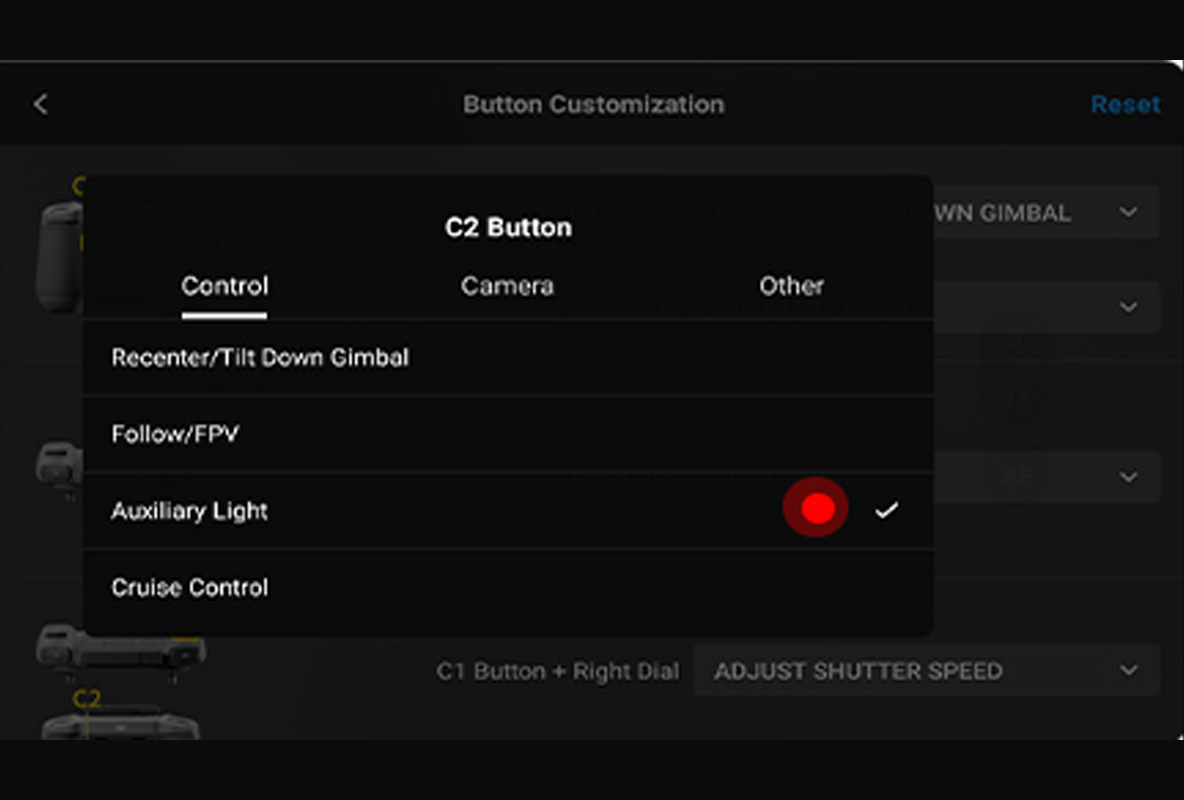Image resolution: width=1184 pixels, height=800 pixels.
Task: Open the Adjust Shutter Speed dropdown
Action: coord(926,671)
